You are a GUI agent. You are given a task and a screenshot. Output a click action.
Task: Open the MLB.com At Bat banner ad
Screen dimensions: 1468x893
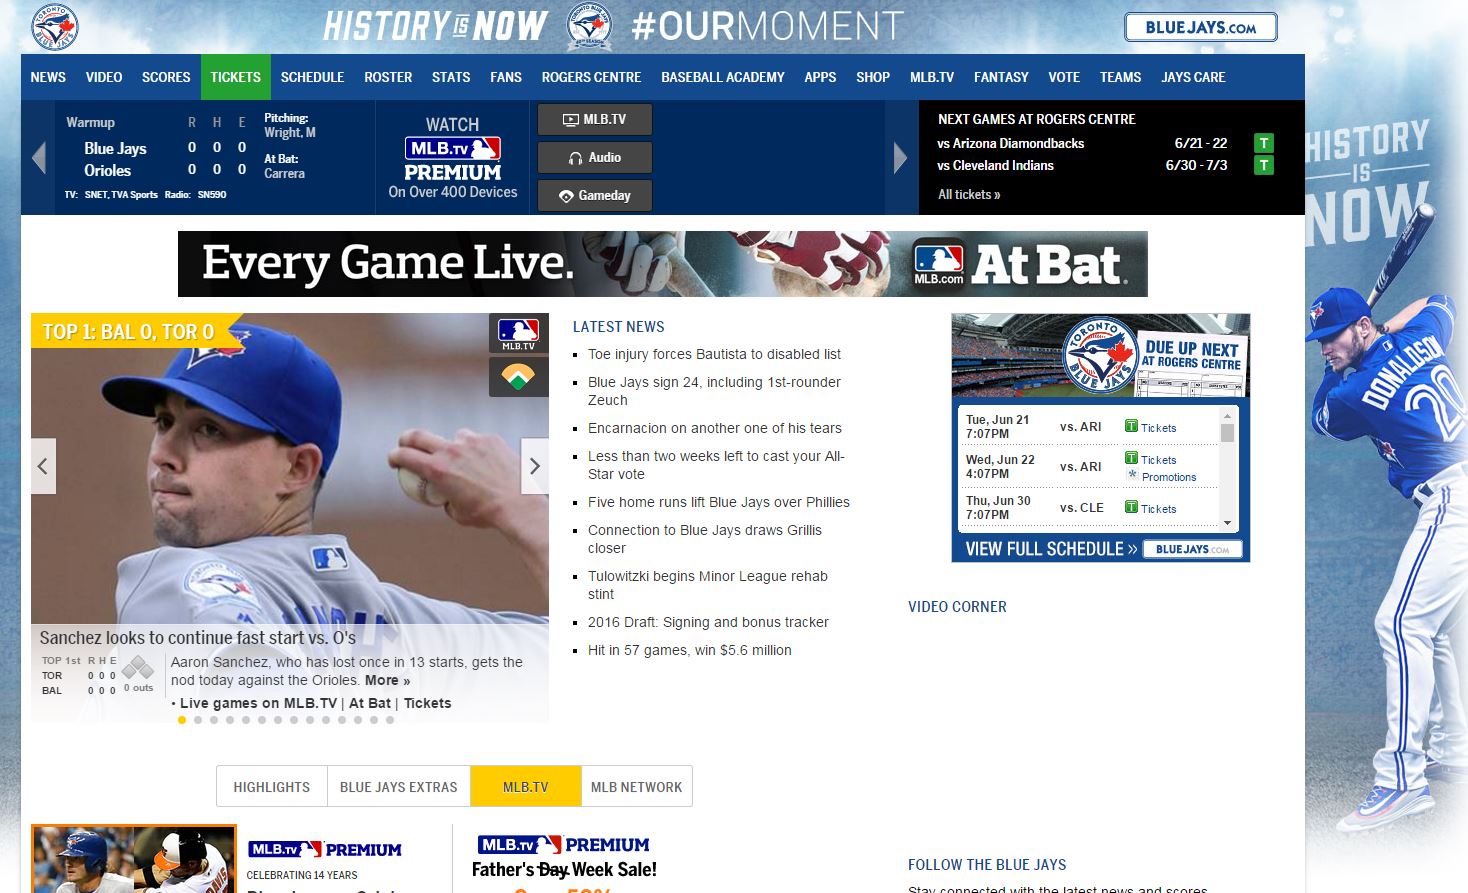(662, 264)
